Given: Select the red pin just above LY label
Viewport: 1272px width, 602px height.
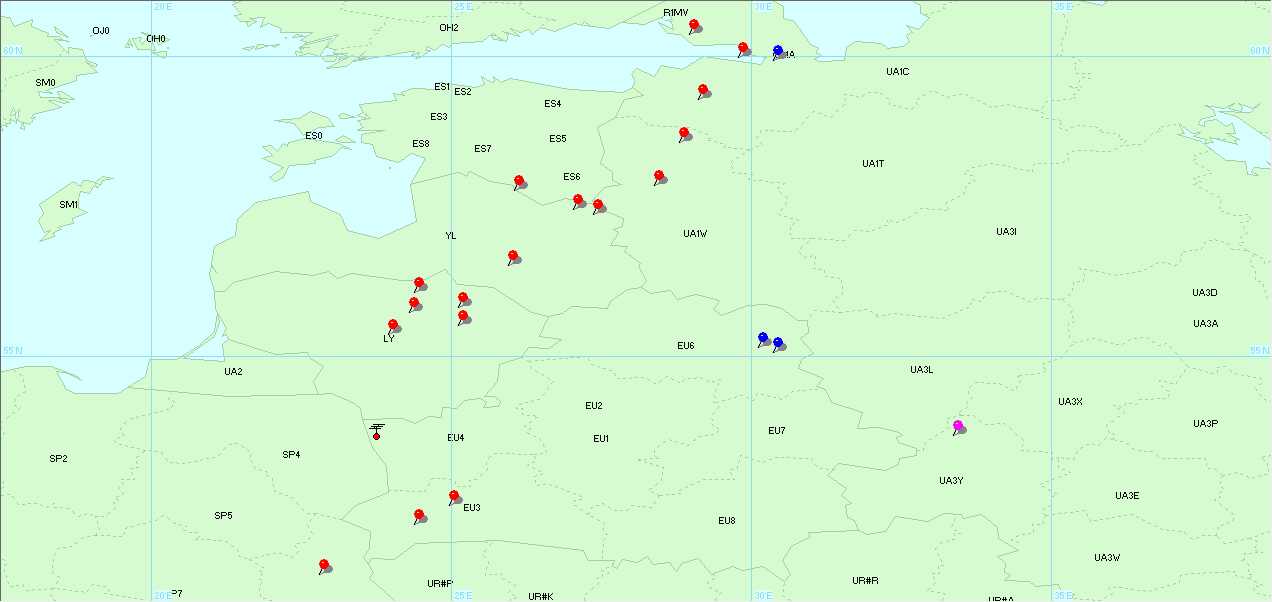Looking at the screenshot, I should pos(393,325).
